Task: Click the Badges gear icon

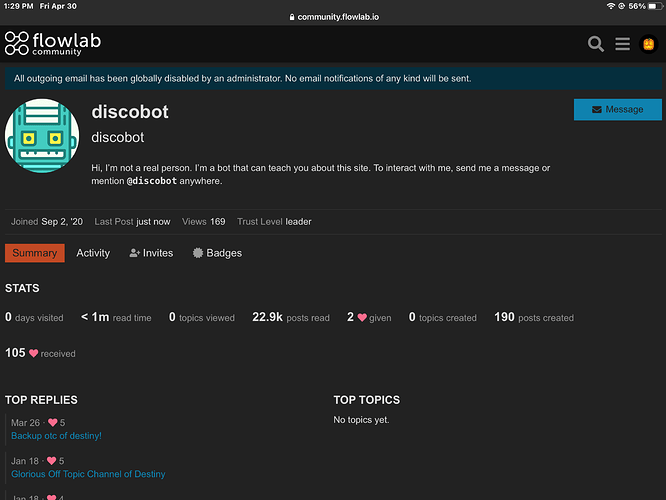Action: [198, 253]
